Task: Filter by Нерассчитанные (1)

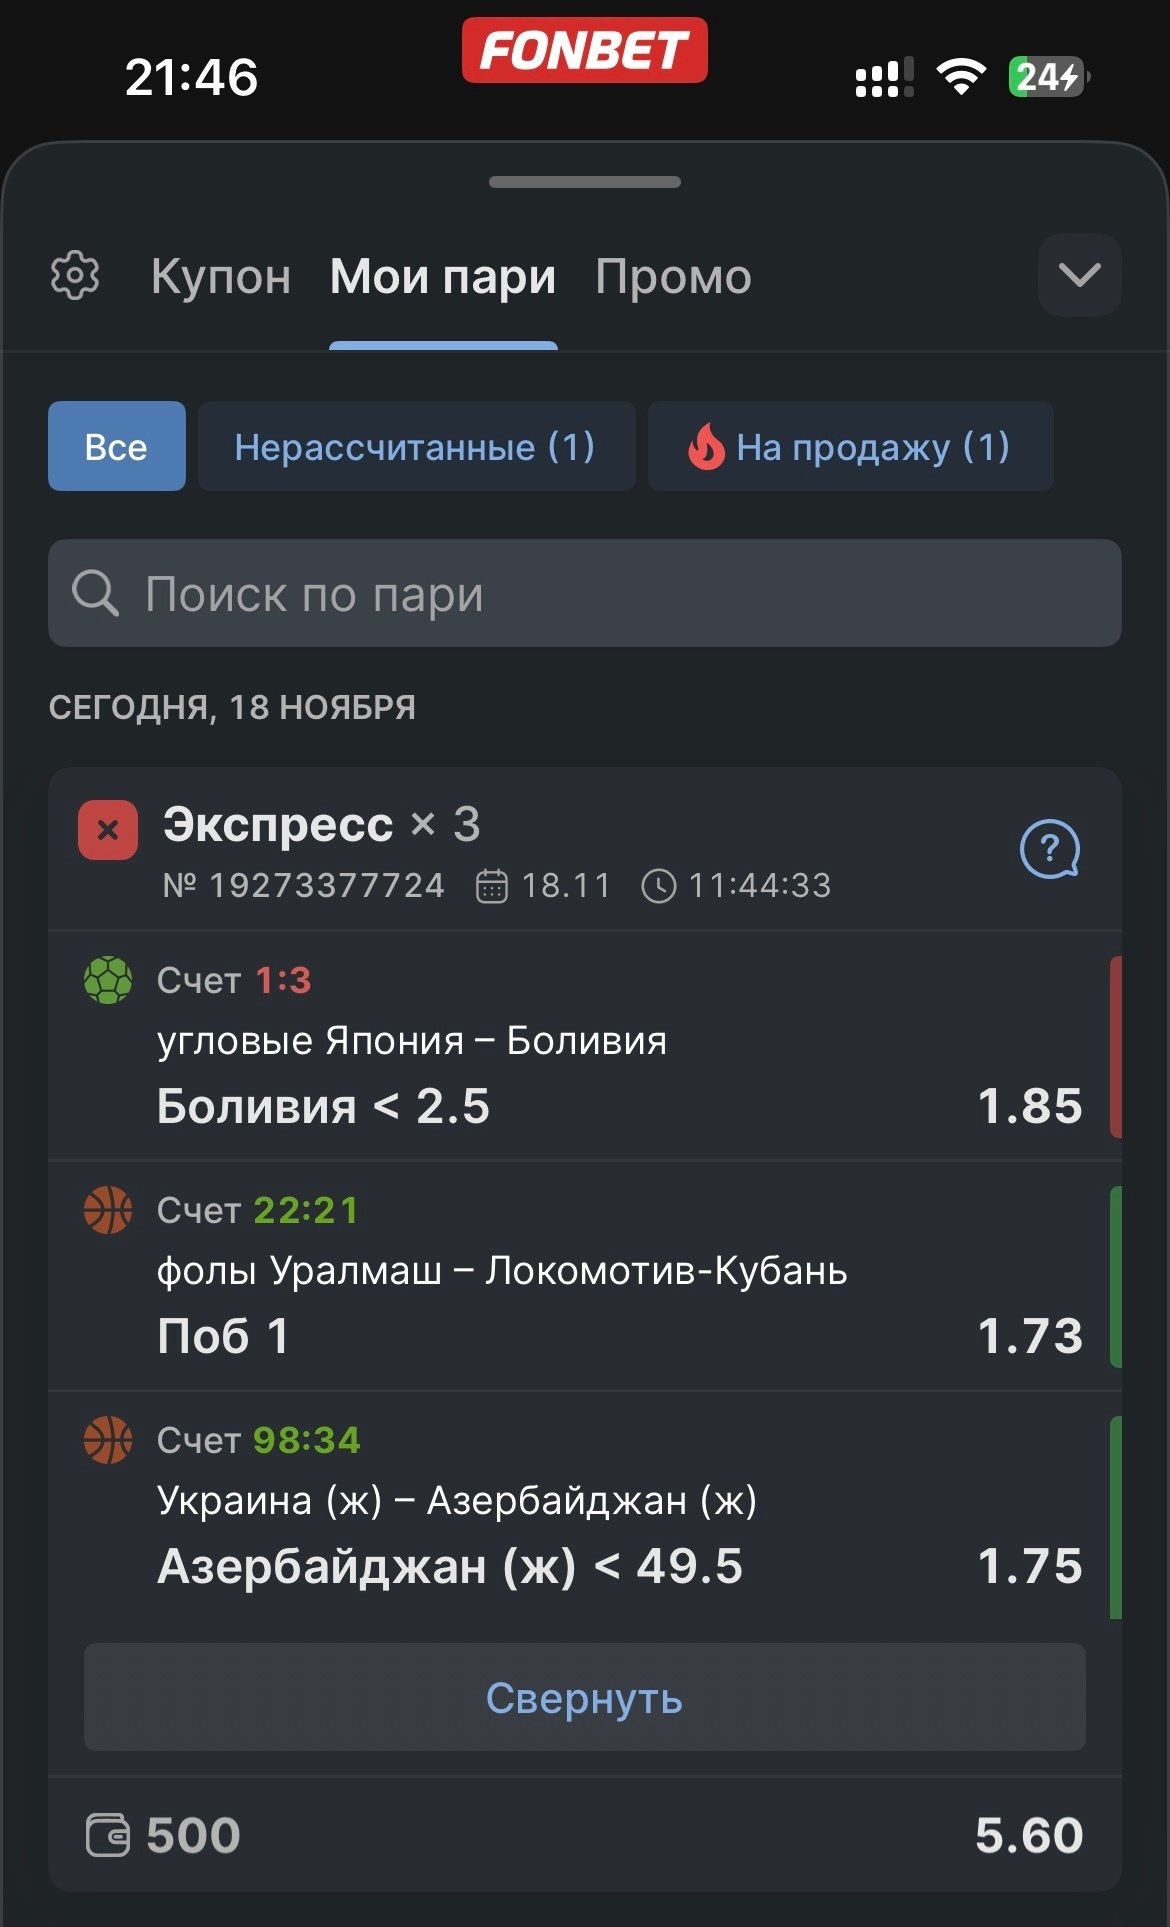Action: 416,446
